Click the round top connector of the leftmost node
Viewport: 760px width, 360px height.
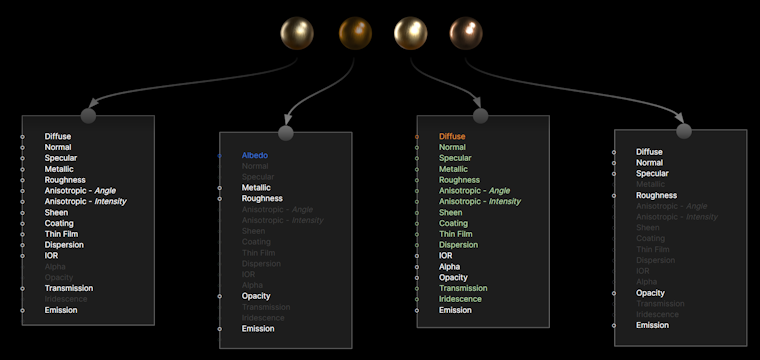coord(88,116)
